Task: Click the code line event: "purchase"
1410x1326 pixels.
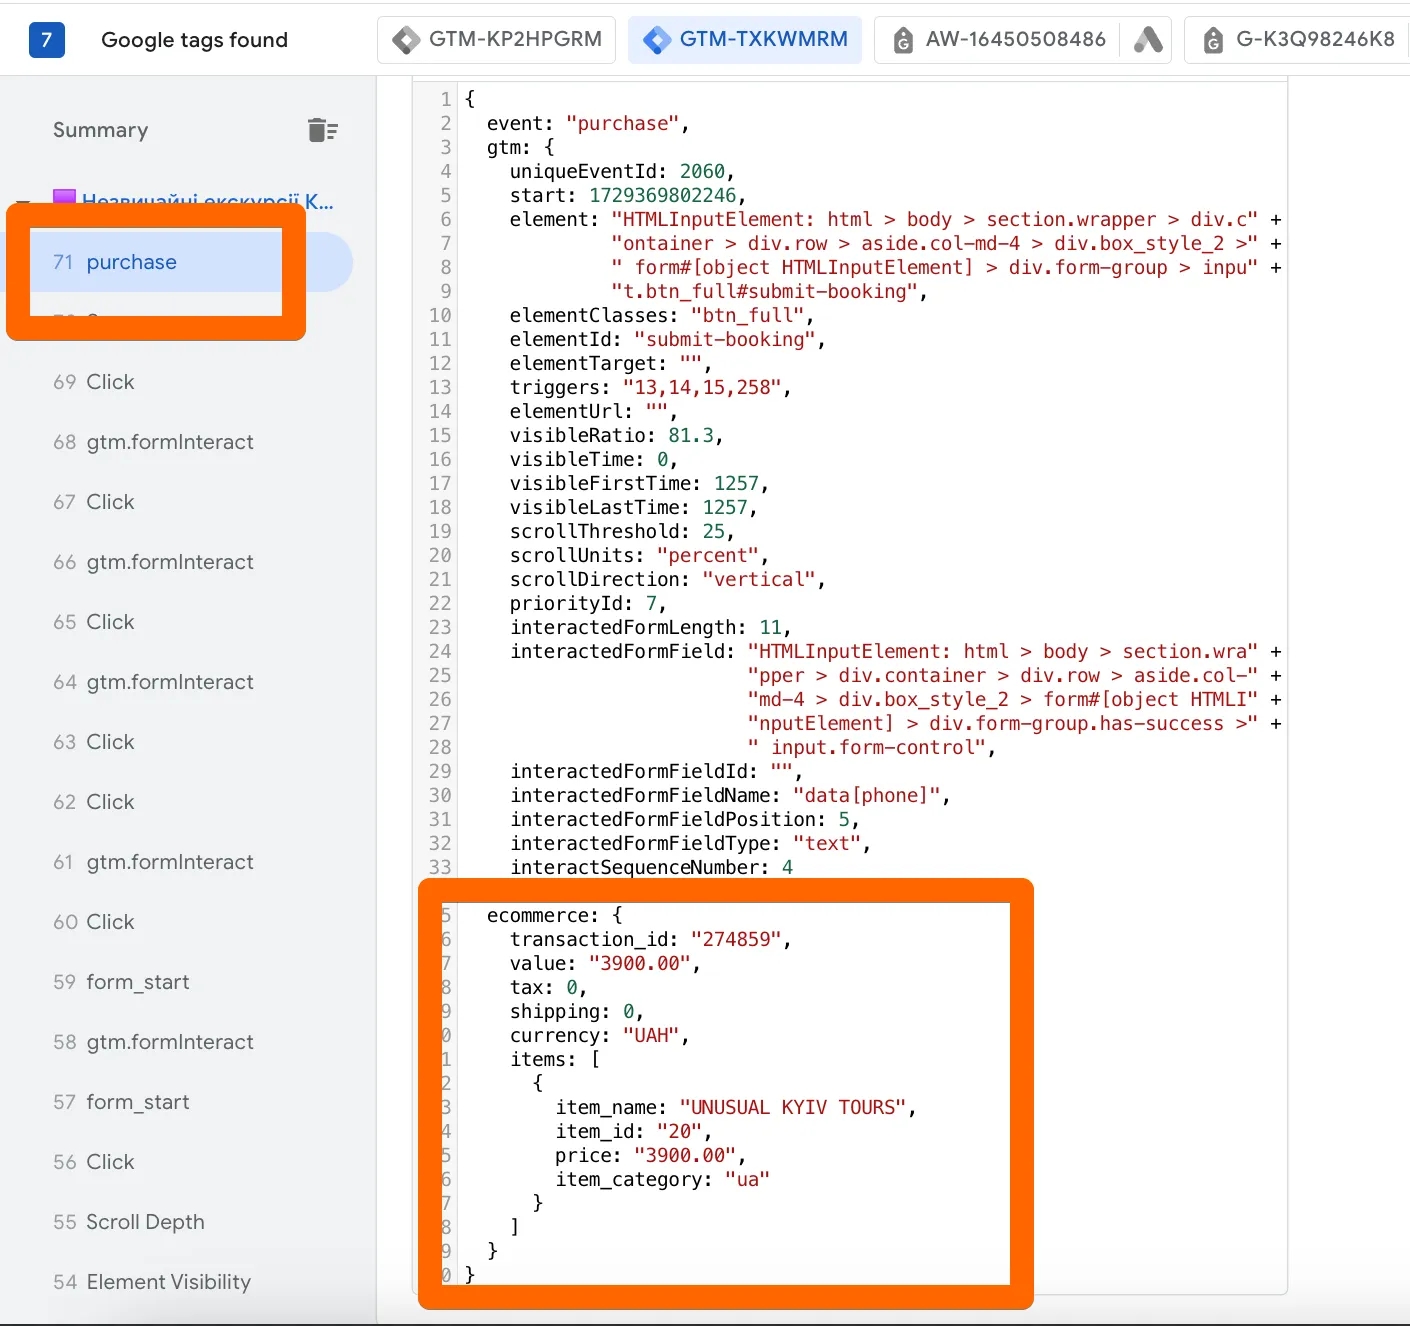Action: pyautogui.click(x=587, y=123)
